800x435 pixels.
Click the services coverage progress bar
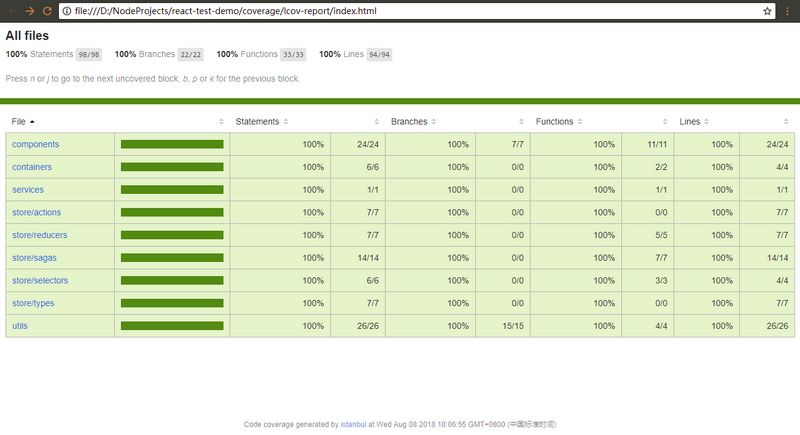coord(172,190)
